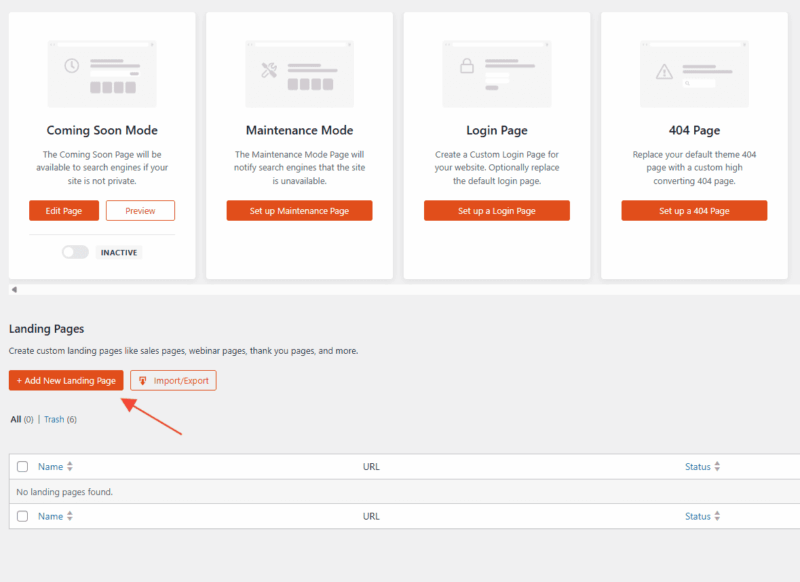Click the sort arrows beside top Name header
This screenshot has height=582, width=800.
pyautogui.click(x=70, y=467)
